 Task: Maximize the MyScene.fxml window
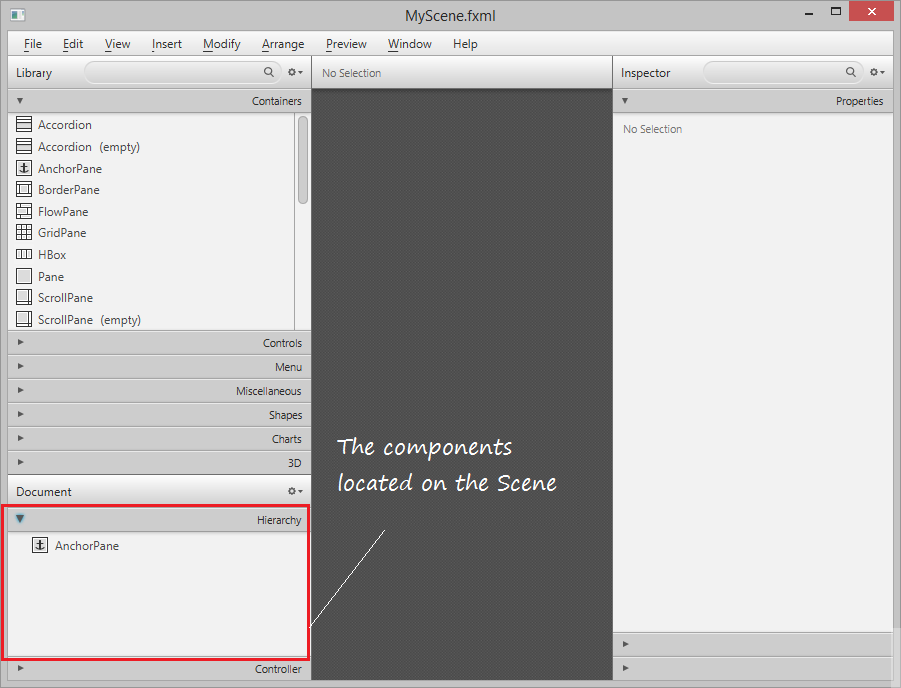(x=835, y=11)
